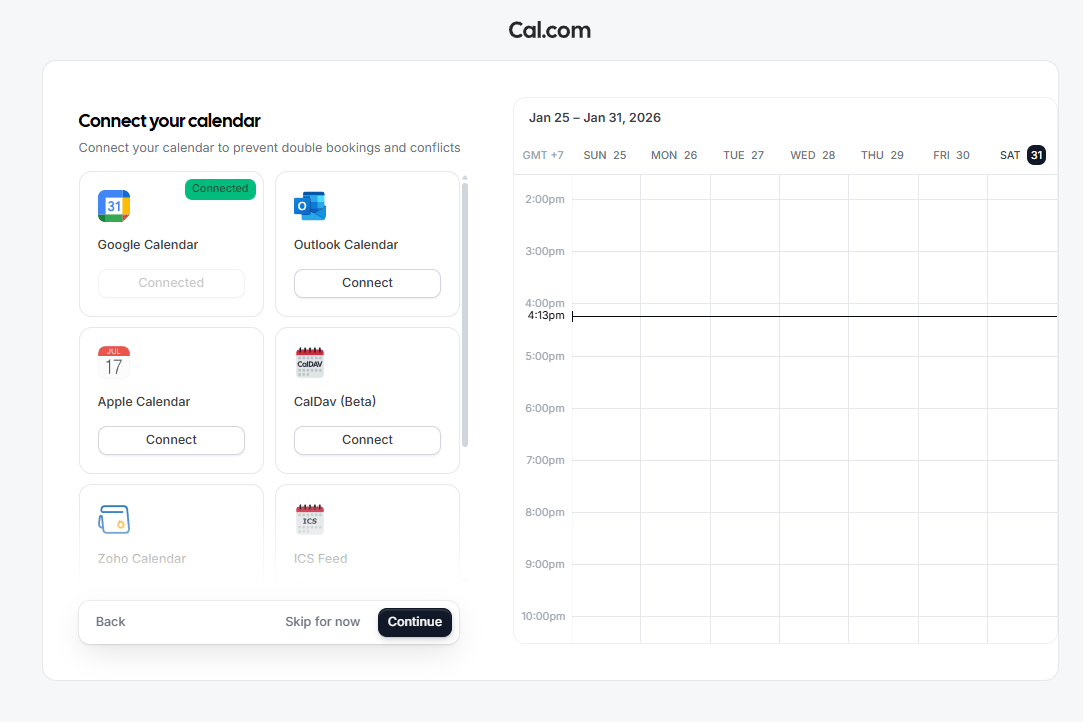This screenshot has width=1083, height=722.
Task: Click the GMT +7 timezone label
Action: (x=543, y=155)
